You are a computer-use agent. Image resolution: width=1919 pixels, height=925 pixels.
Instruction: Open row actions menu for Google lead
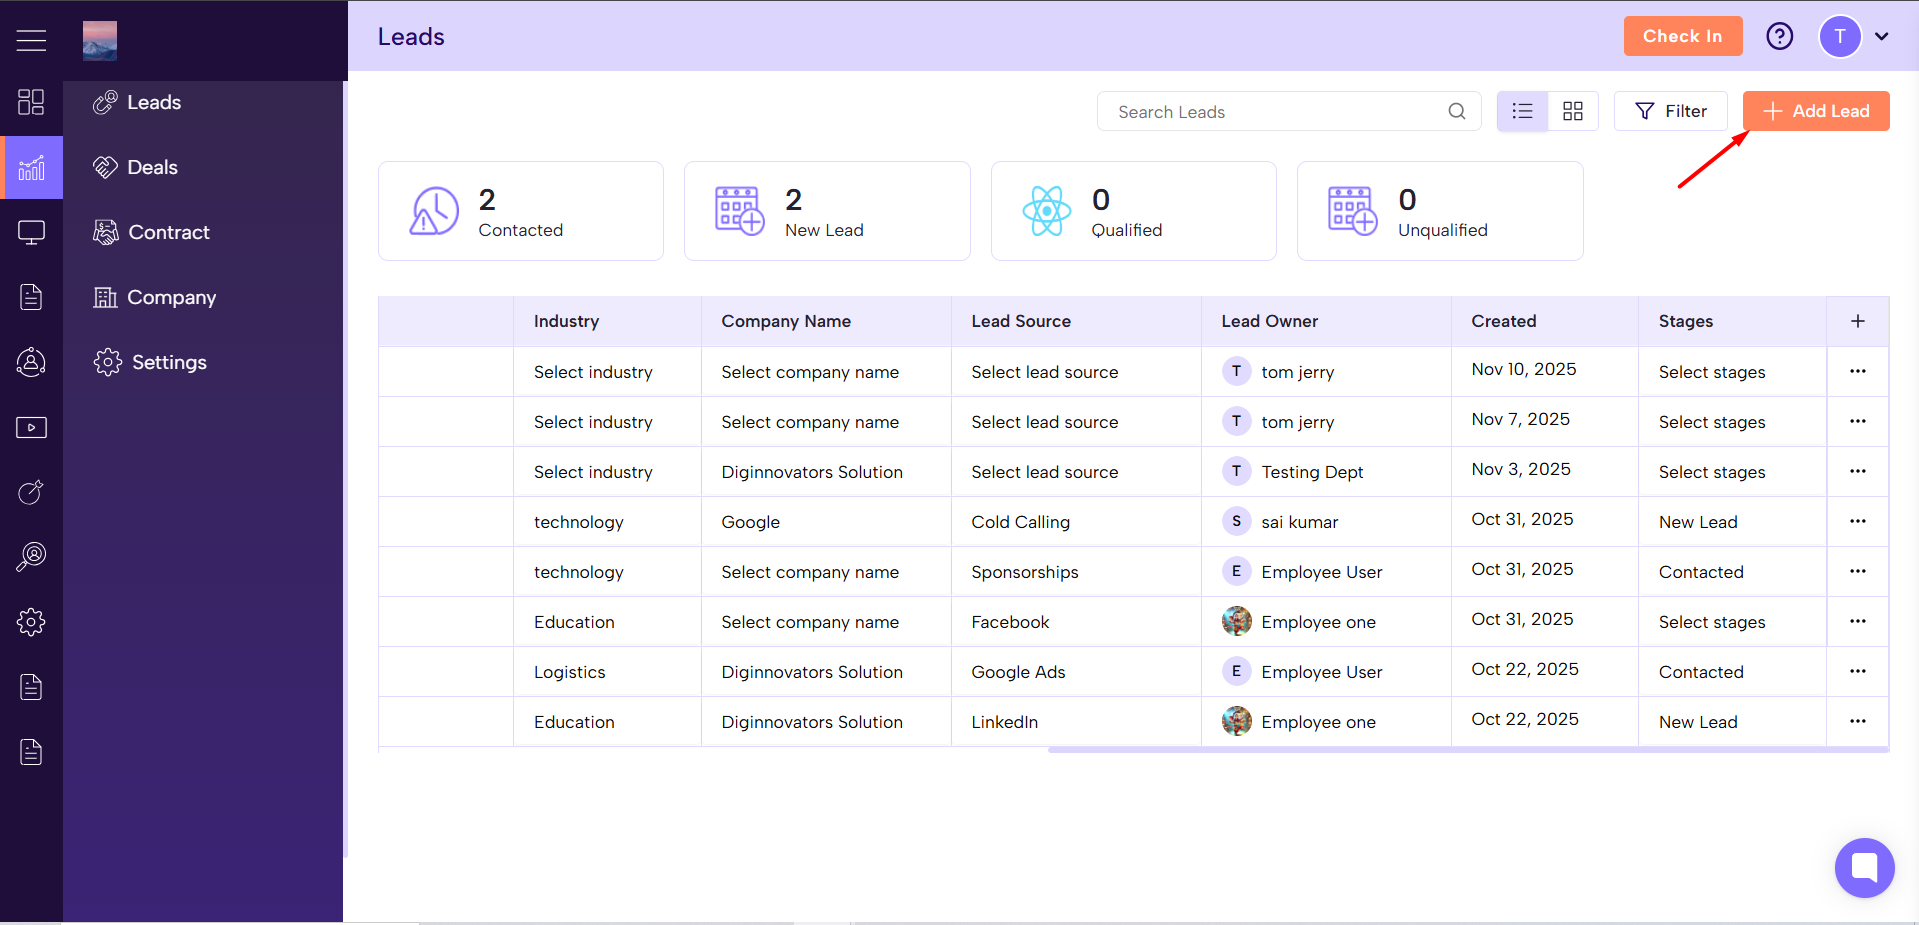pyautogui.click(x=1857, y=521)
